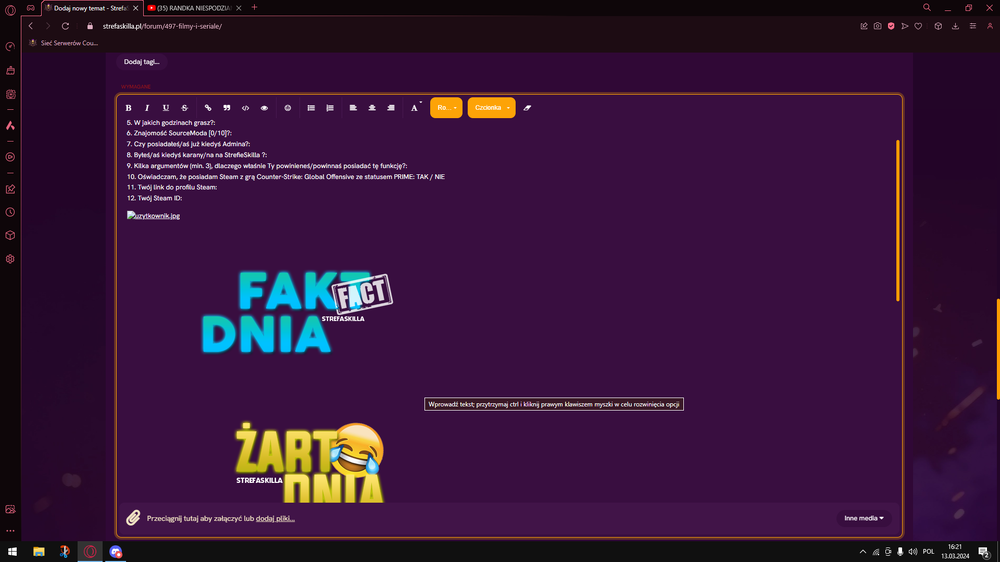Image resolution: width=1000 pixels, height=562 pixels.
Task: Close the Dodaj nowy temat tab
Action: click(135, 8)
